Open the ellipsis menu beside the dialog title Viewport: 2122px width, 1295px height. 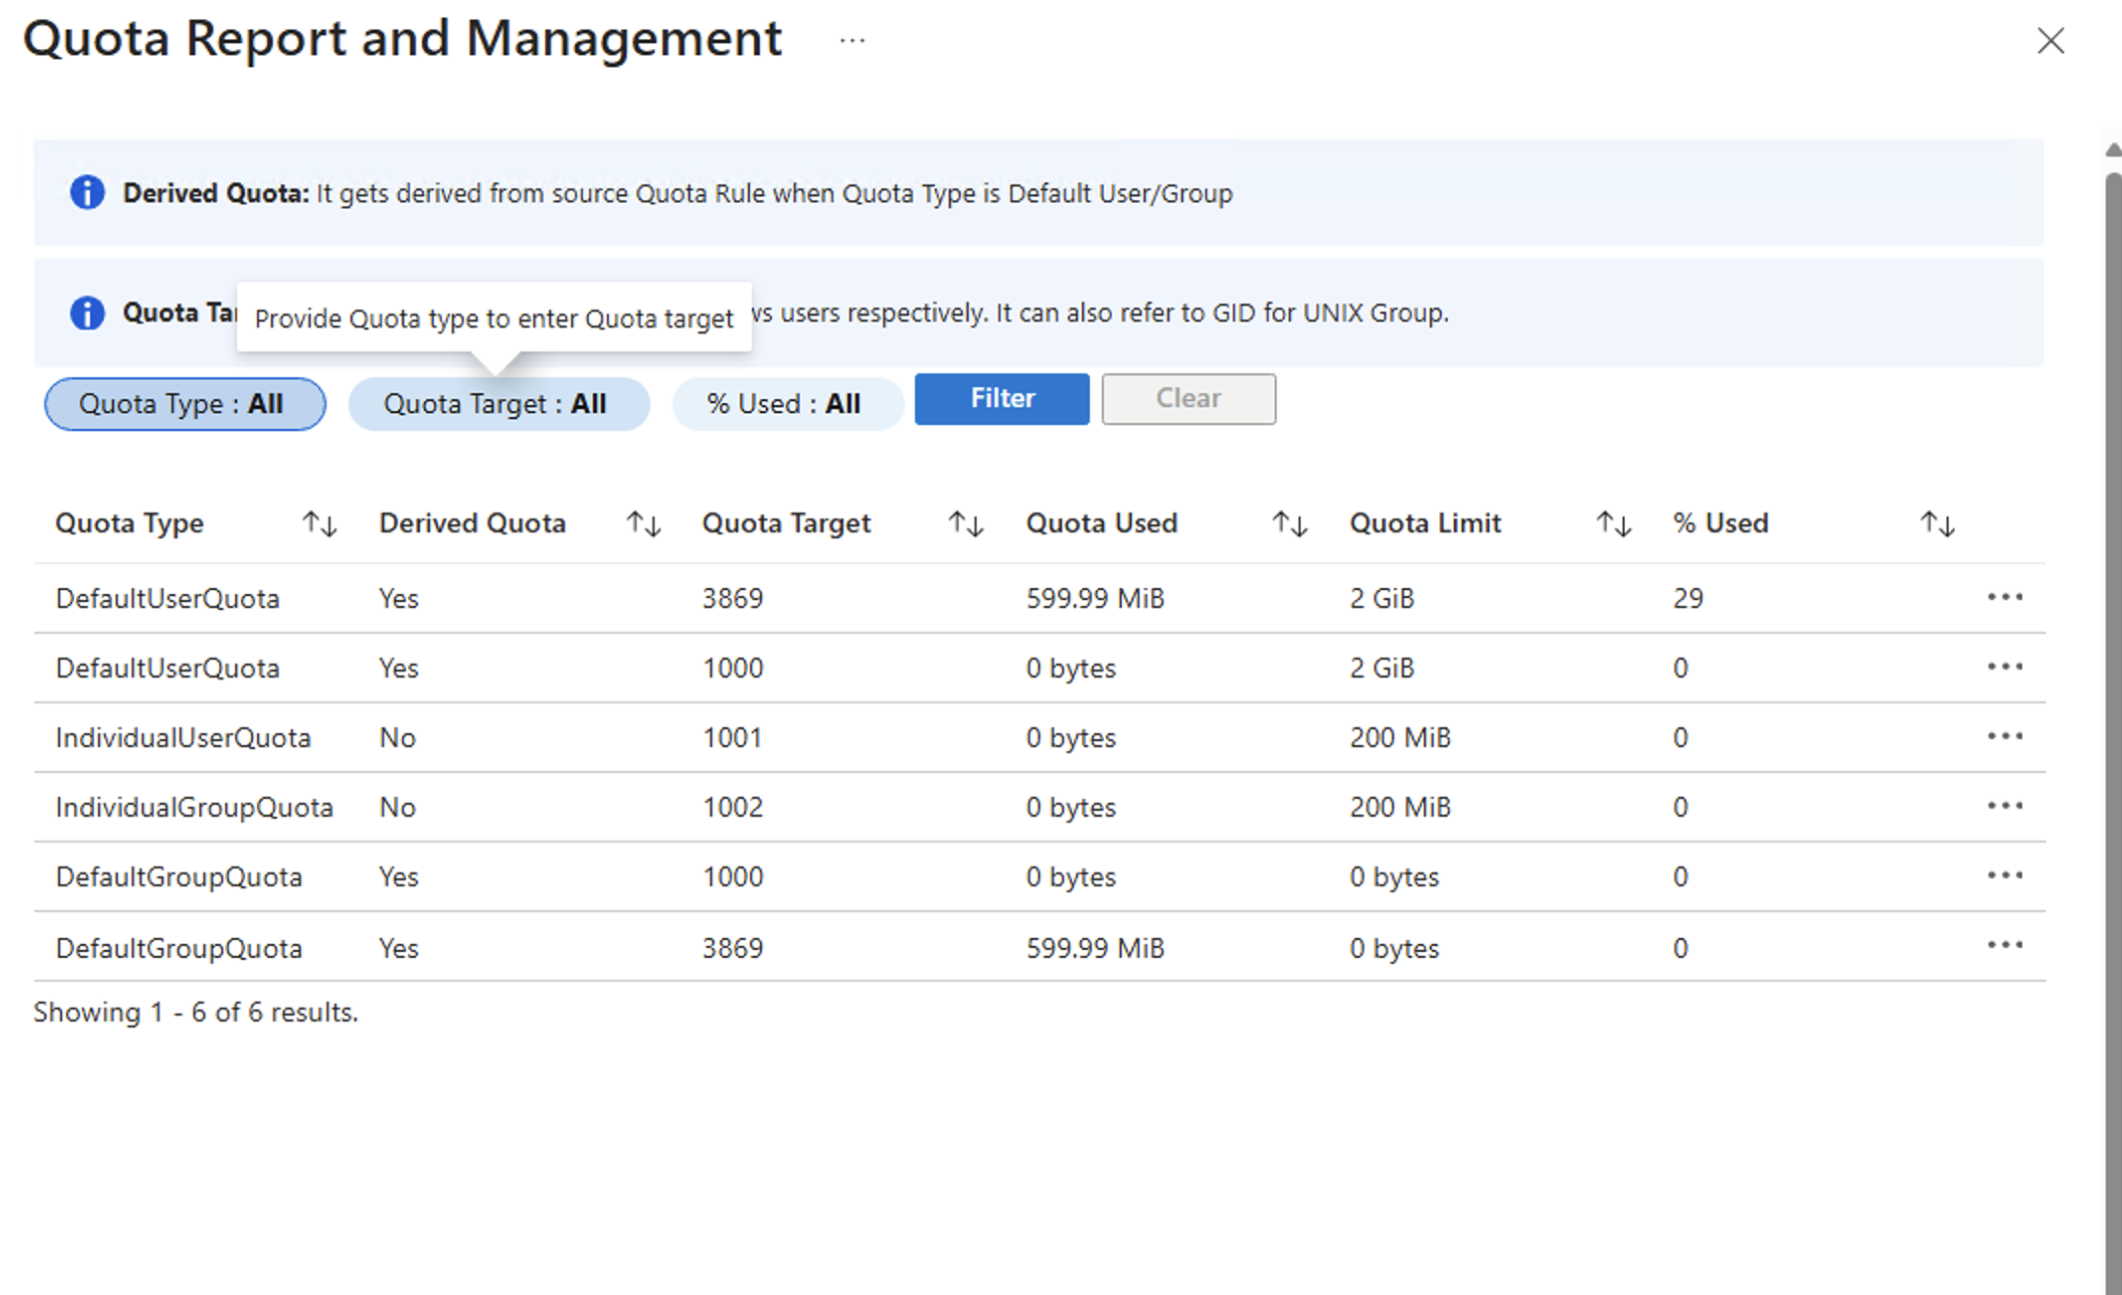pyautogui.click(x=851, y=40)
